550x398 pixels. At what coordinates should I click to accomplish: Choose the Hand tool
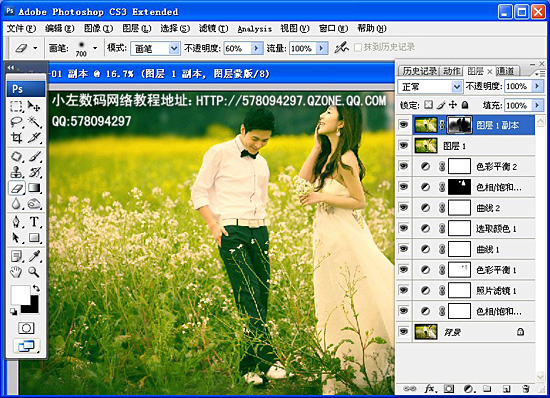click(16, 272)
